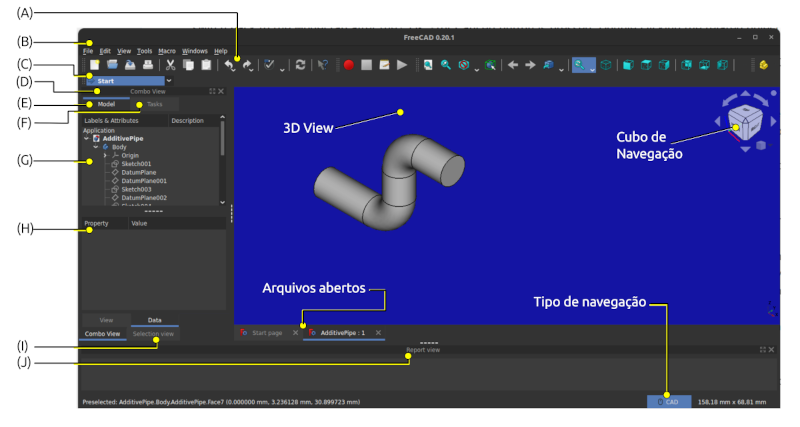800x427 pixels.
Task: Open the File menu
Action: click(x=88, y=51)
